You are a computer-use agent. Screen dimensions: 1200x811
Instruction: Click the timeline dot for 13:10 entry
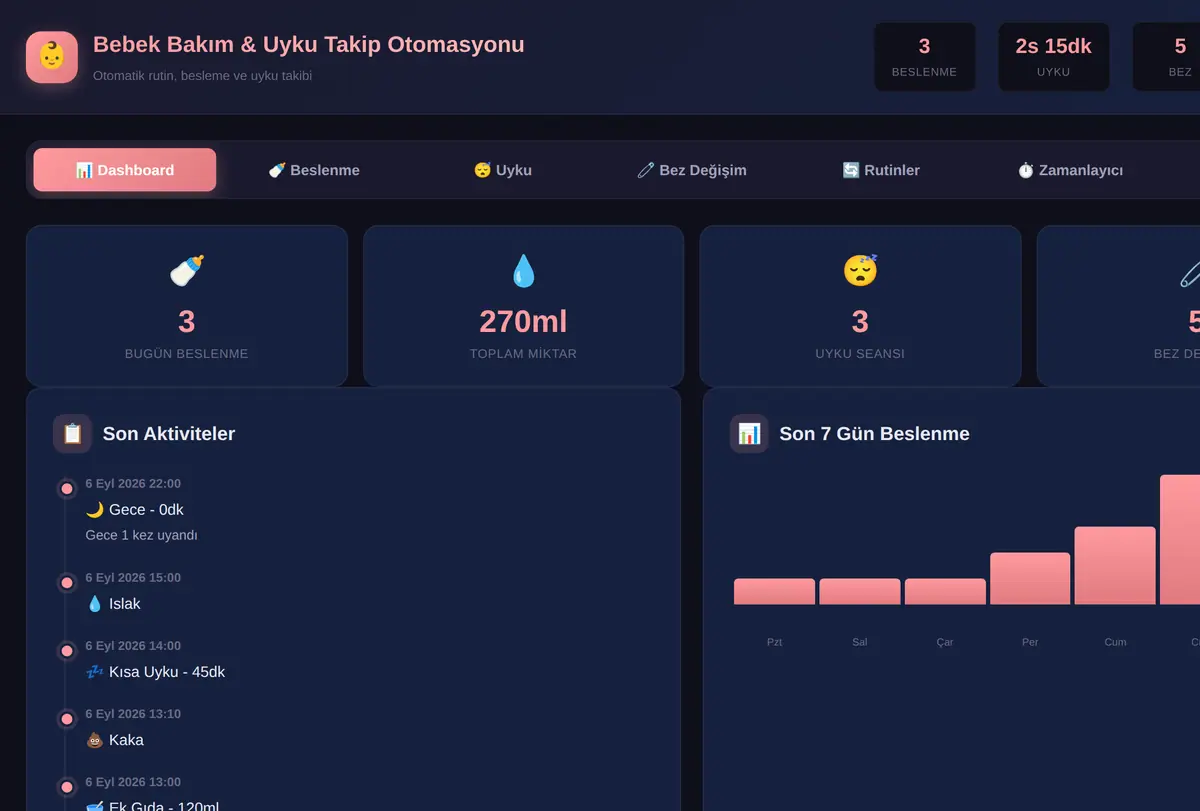tap(67, 719)
